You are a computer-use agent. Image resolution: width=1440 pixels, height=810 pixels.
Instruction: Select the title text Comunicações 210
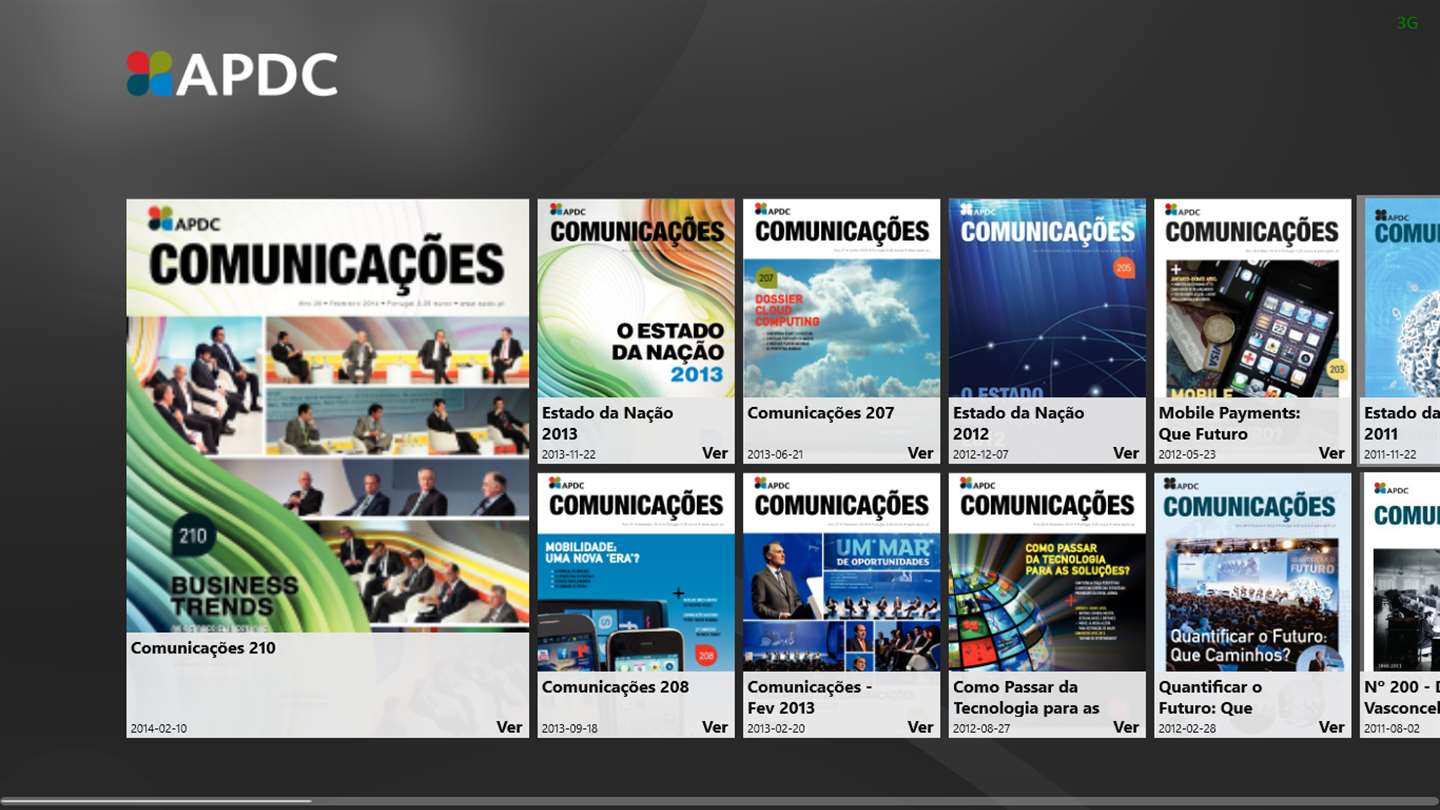203,648
